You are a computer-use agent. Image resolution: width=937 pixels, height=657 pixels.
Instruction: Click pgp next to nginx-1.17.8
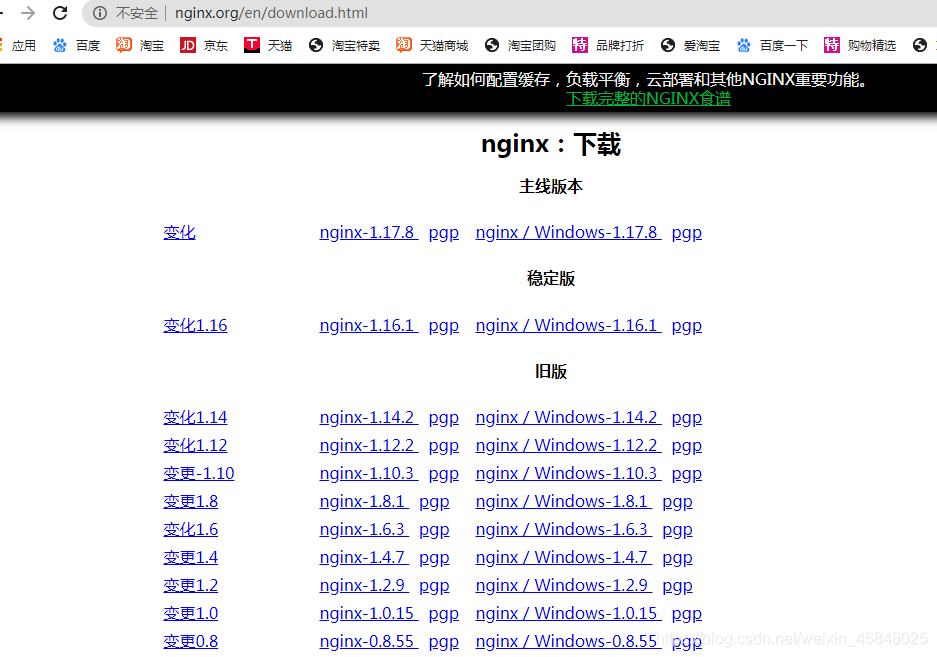click(x=443, y=233)
